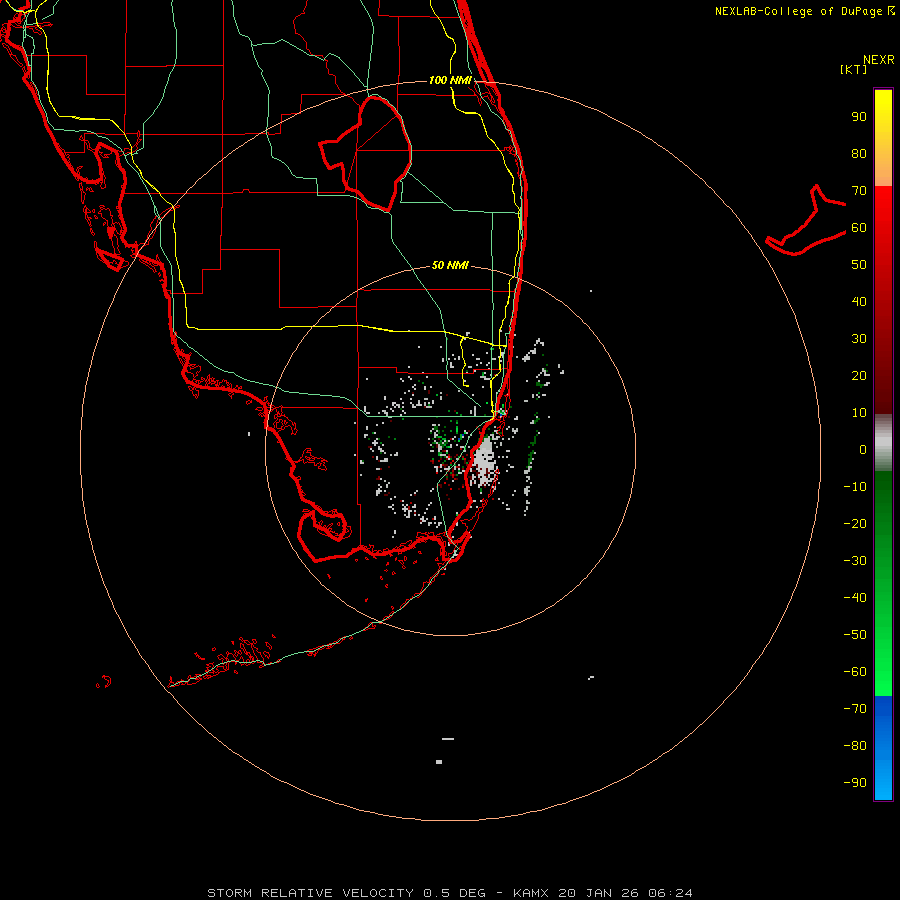Click the negative 40 scale value
900x900 pixels.
point(855,598)
